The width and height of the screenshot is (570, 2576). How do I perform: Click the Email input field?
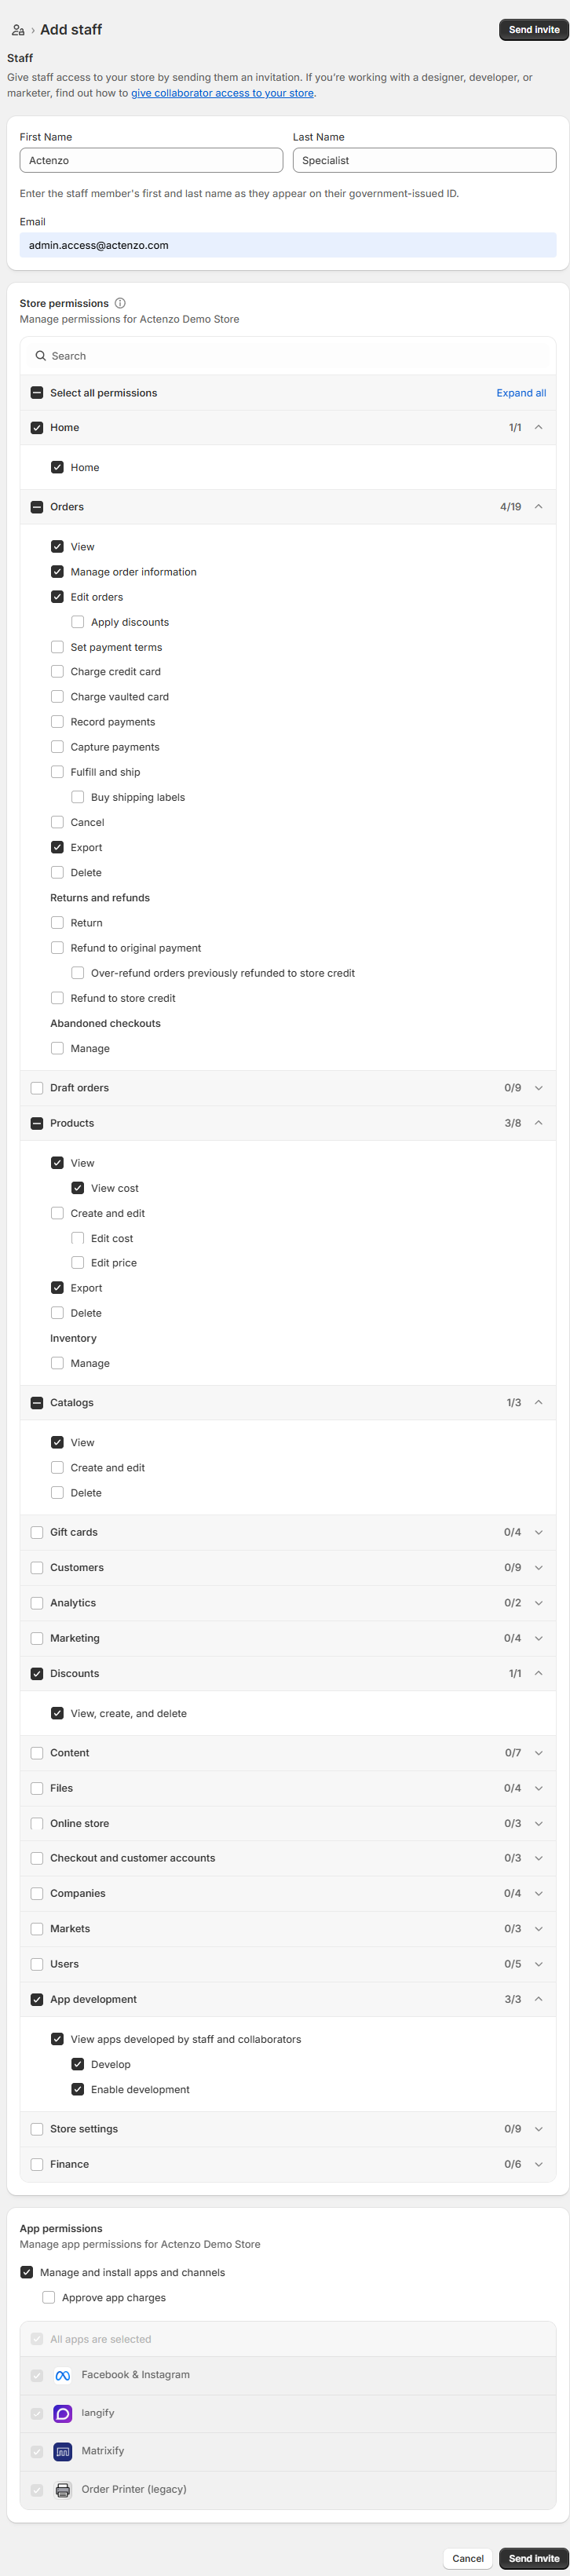click(288, 245)
